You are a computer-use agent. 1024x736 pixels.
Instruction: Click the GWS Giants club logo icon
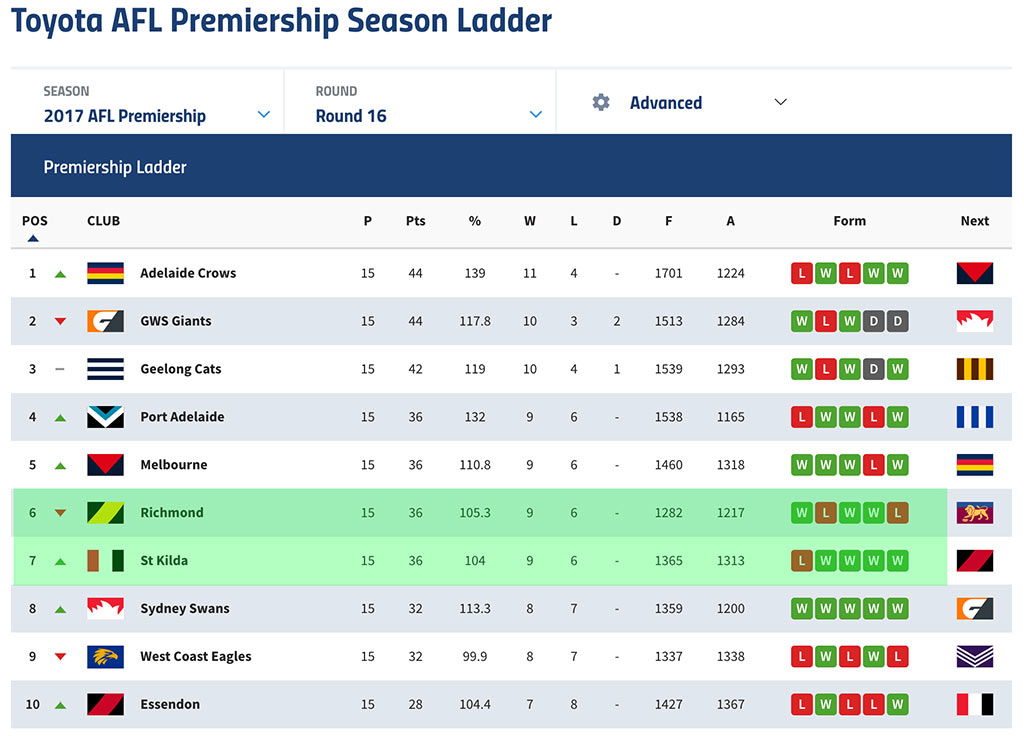pyautogui.click(x=105, y=321)
